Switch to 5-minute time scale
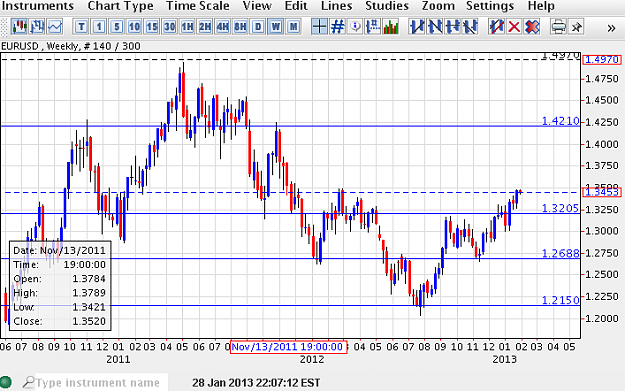625x391 pixels. coord(116,27)
